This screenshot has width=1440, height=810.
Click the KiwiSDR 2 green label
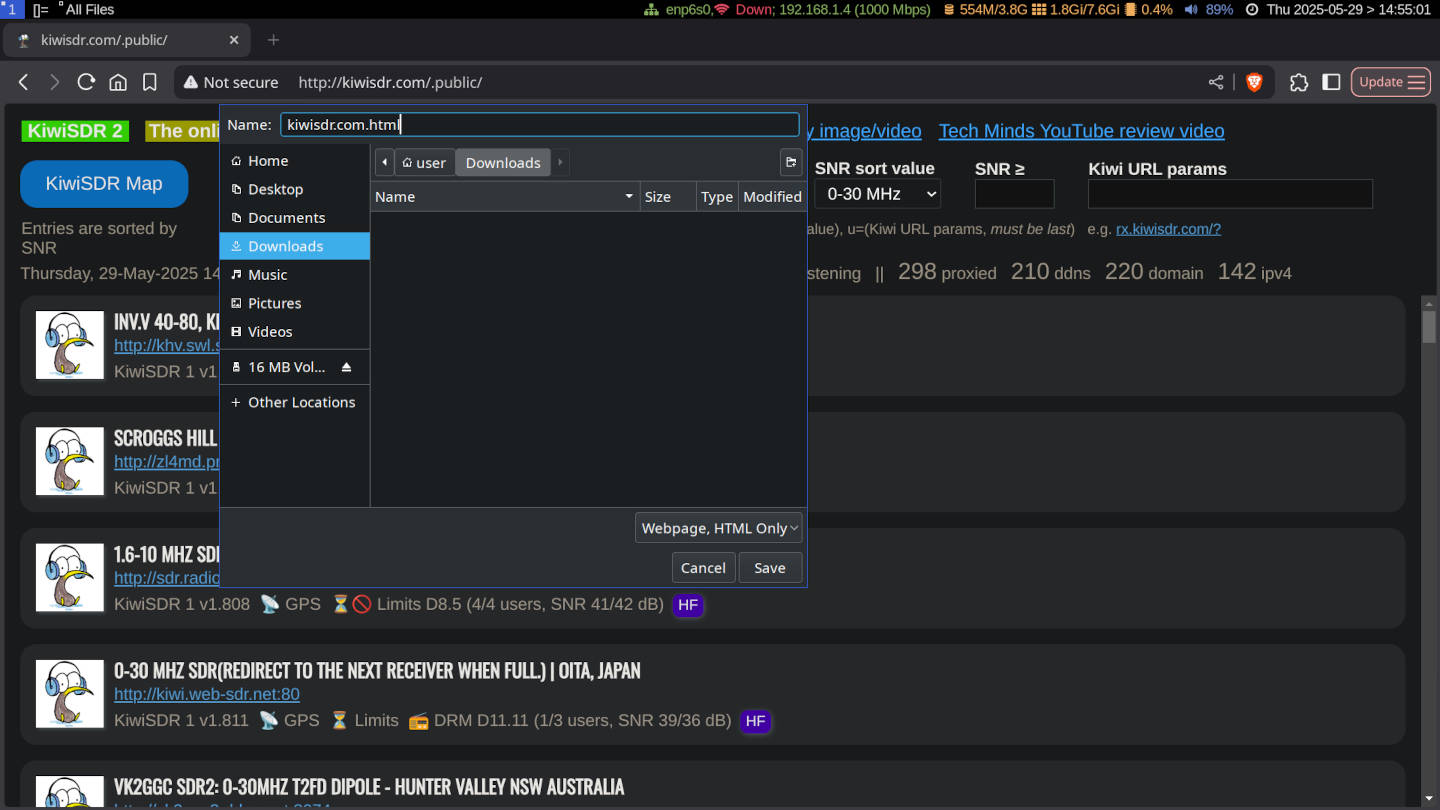[x=75, y=131]
